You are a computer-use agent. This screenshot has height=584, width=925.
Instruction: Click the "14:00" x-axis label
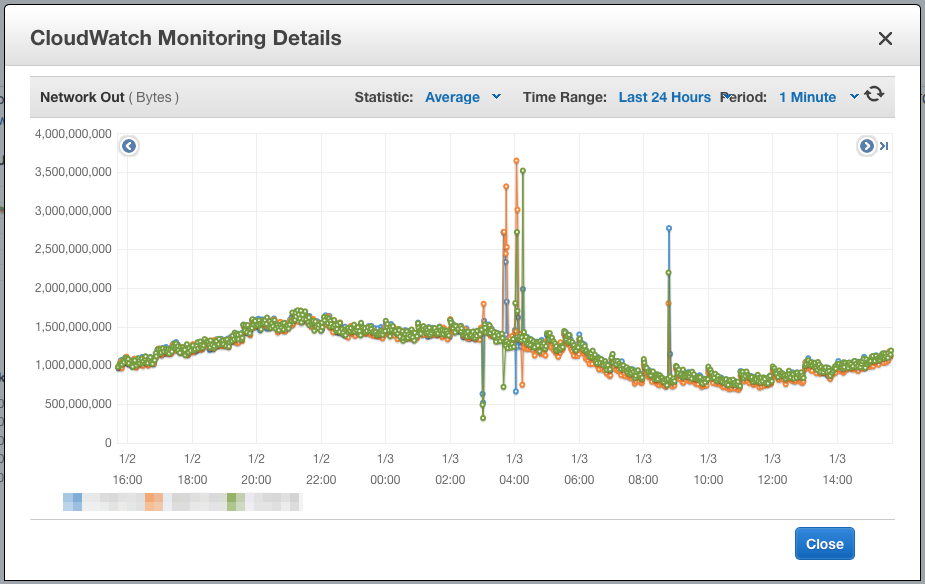tap(837, 480)
